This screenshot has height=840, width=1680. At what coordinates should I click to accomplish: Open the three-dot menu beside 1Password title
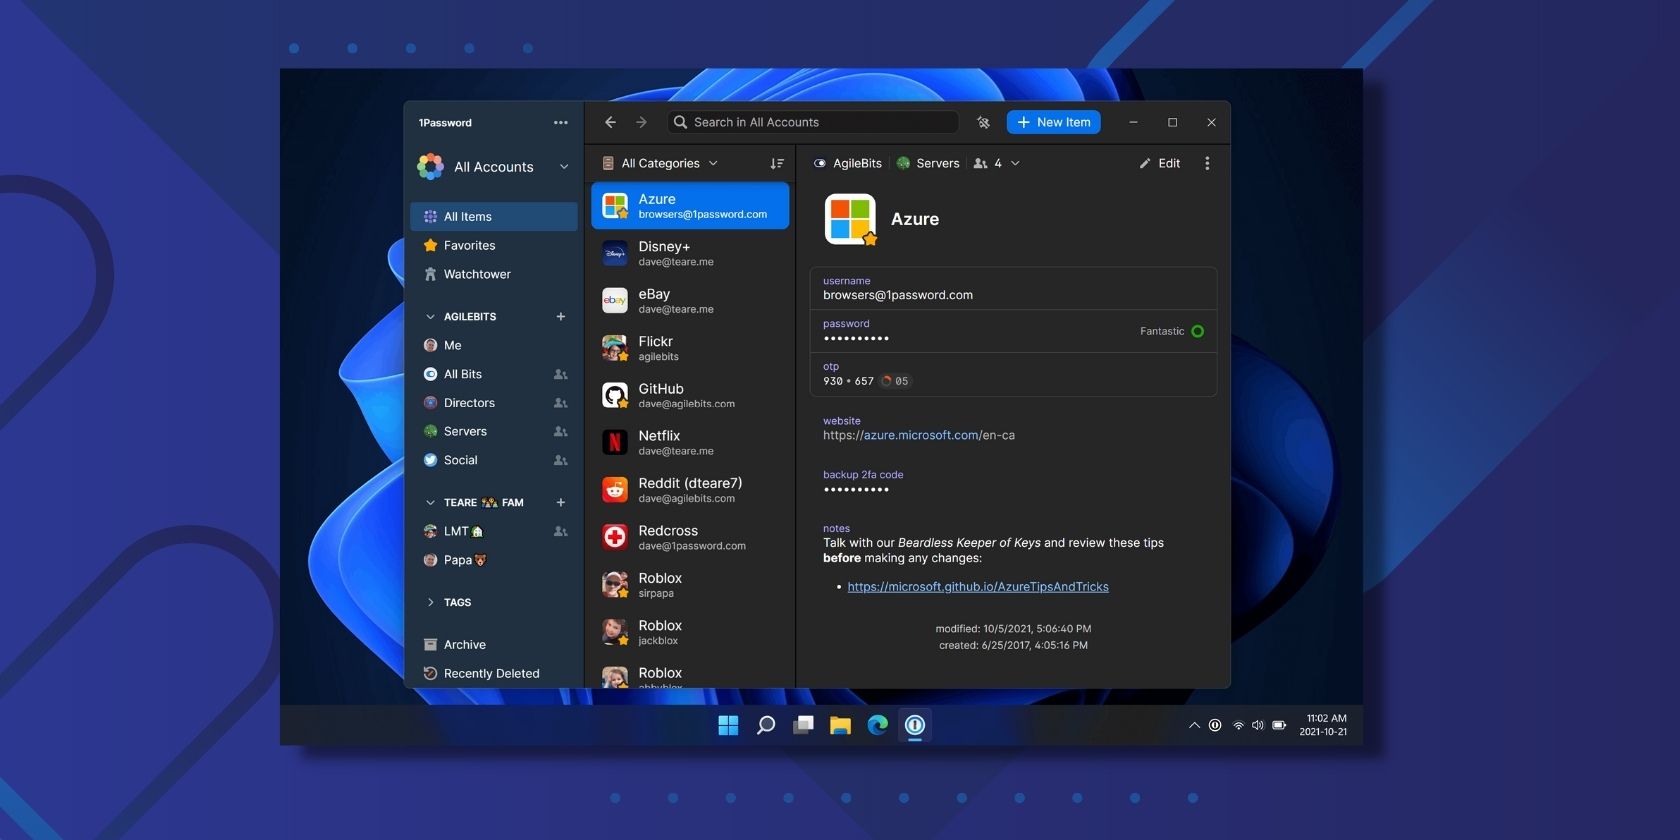coord(560,123)
